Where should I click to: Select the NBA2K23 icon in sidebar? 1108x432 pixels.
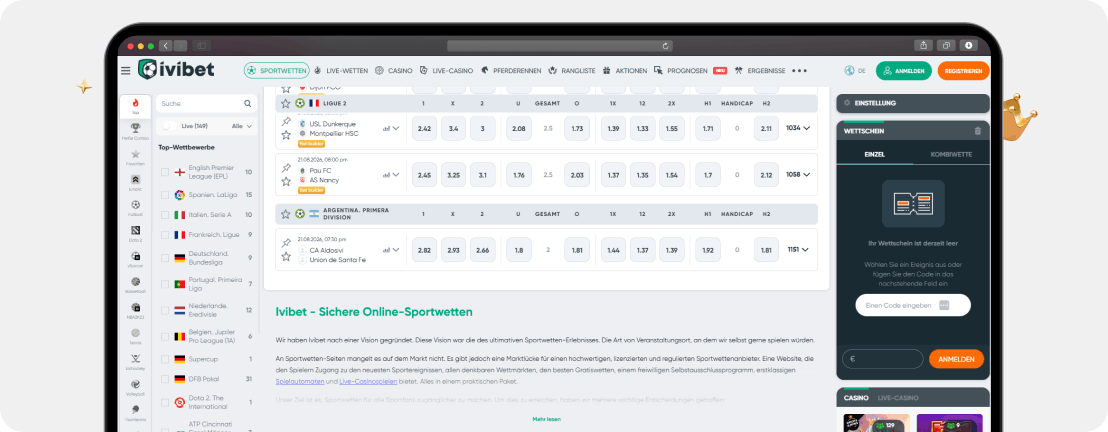point(136,310)
